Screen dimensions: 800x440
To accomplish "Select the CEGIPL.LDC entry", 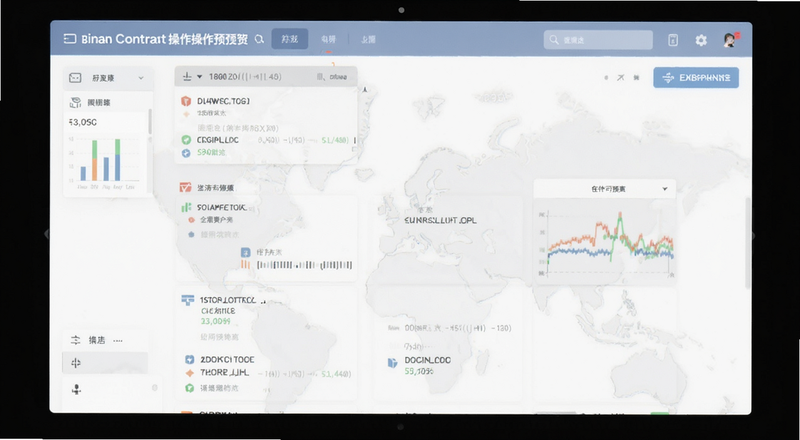I will tap(218, 140).
